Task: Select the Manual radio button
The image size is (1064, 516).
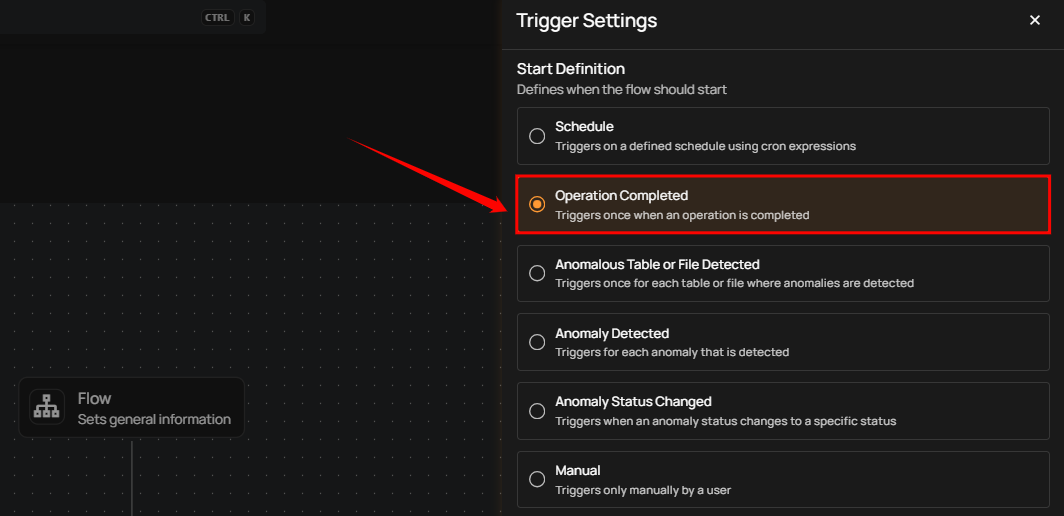Action: point(537,479)
